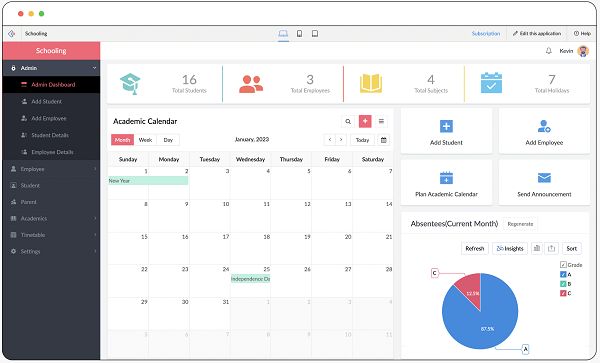Toggle grade B legend checkbox
The height and width of the screenshot is (363, 600).
(563, 284)
